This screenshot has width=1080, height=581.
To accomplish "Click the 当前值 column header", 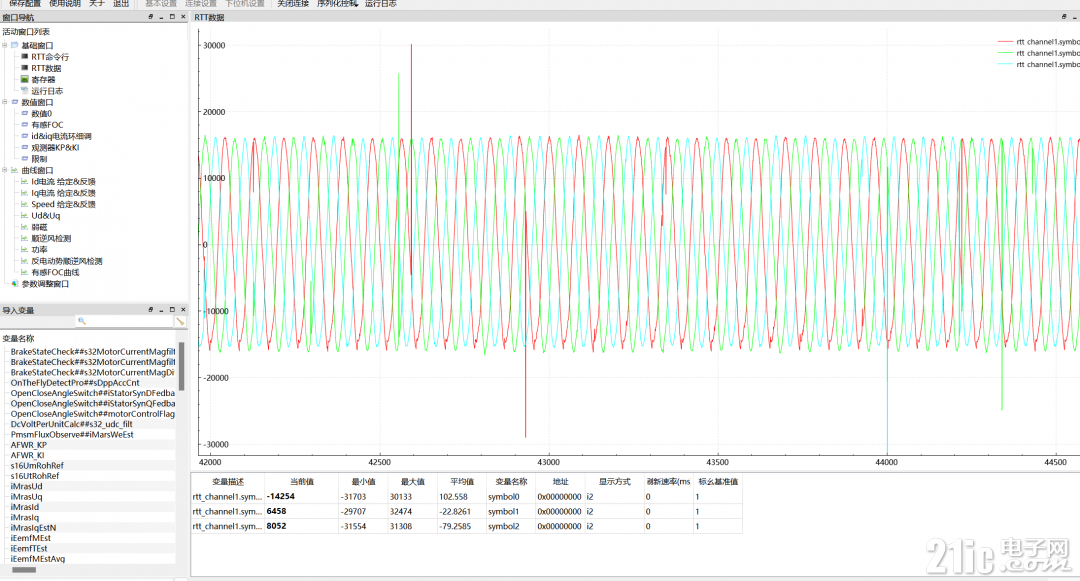I will tap(302, 482).
